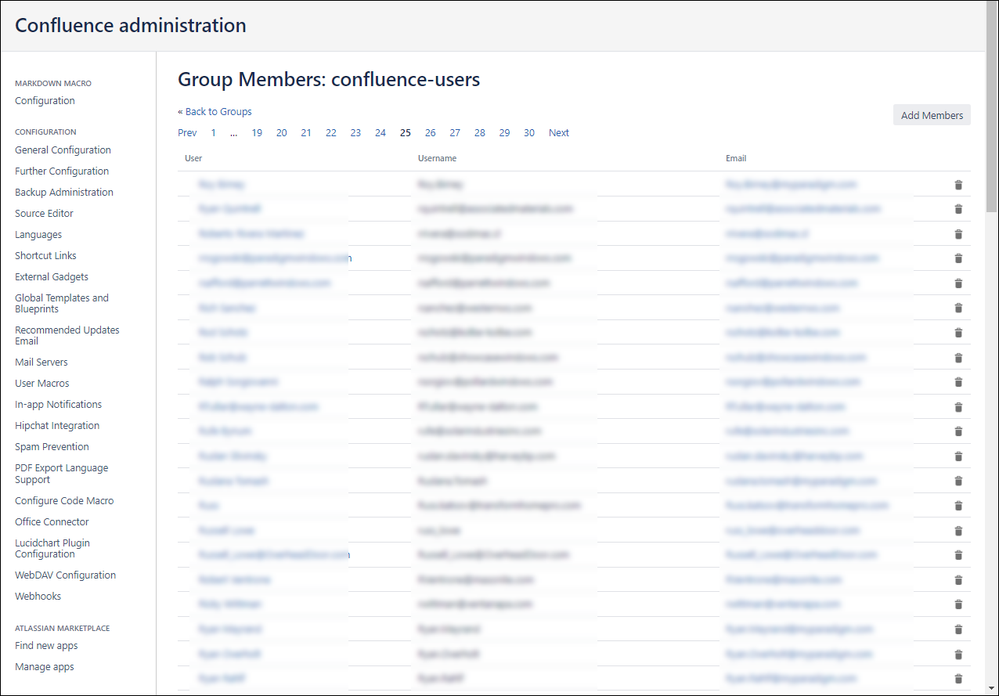
Task: Go to User Macros
Action: 42,383
